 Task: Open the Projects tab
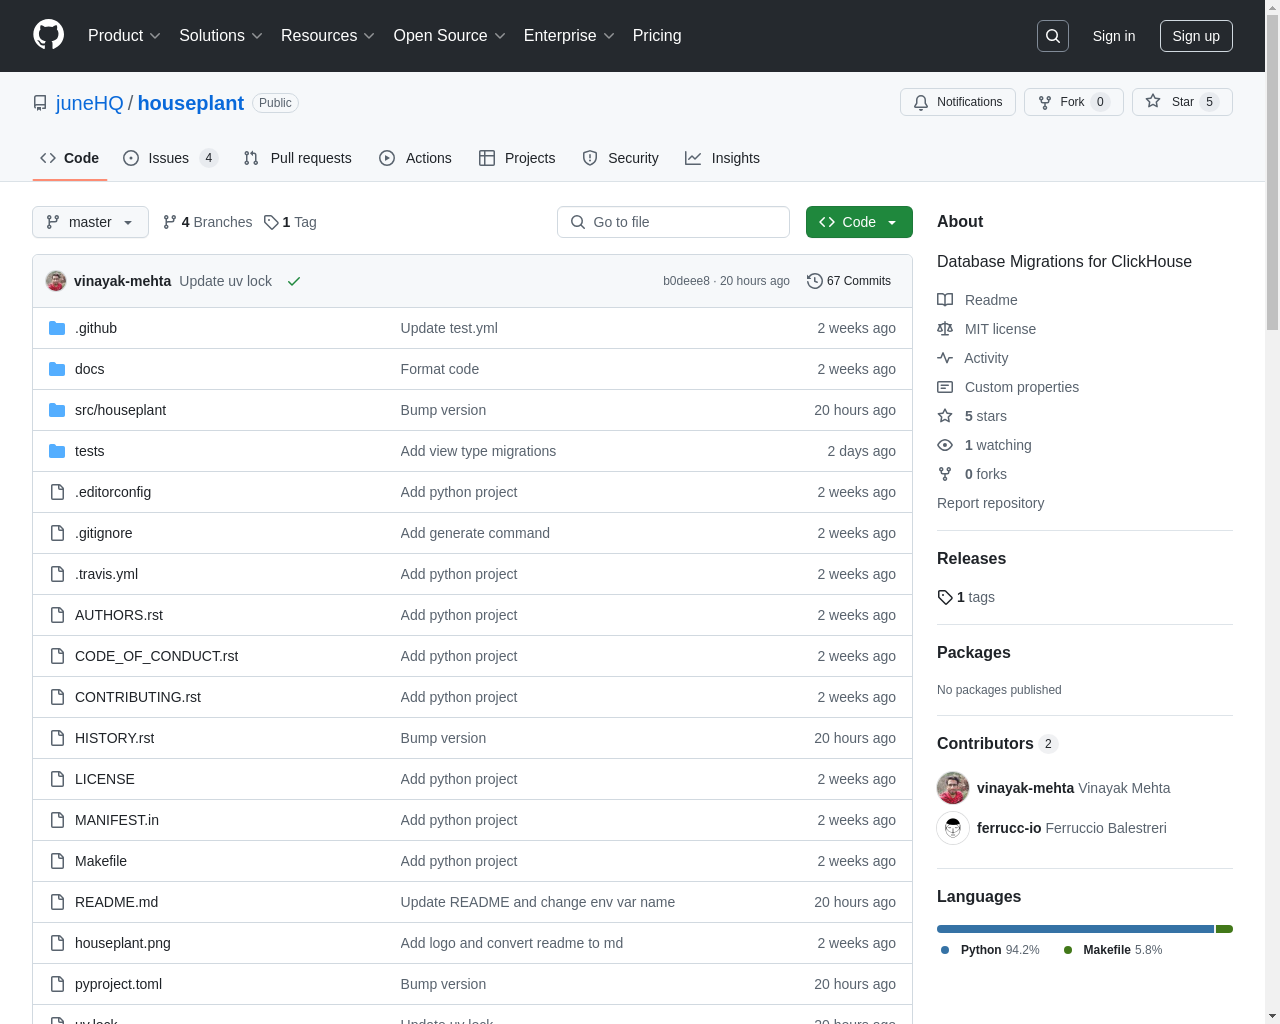517,158
